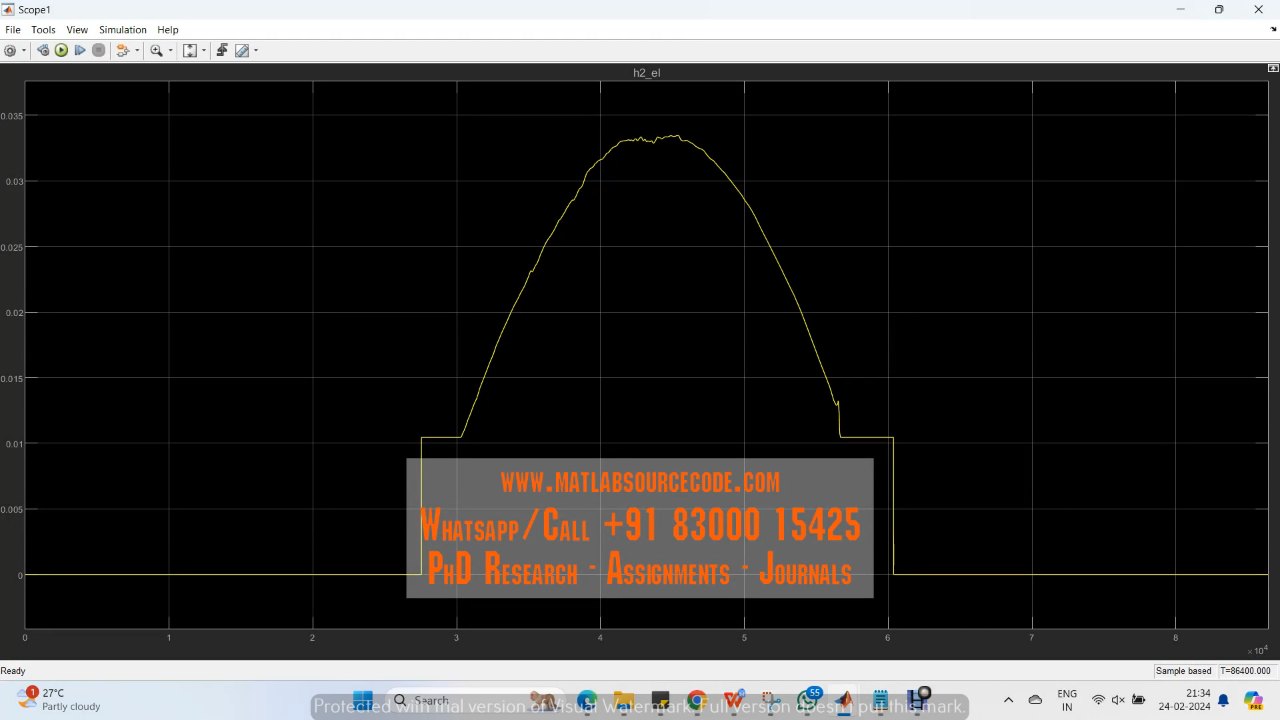Click the speaker volume tray icon
The image size is (1280, 720).
click(x=1119, y=700)
